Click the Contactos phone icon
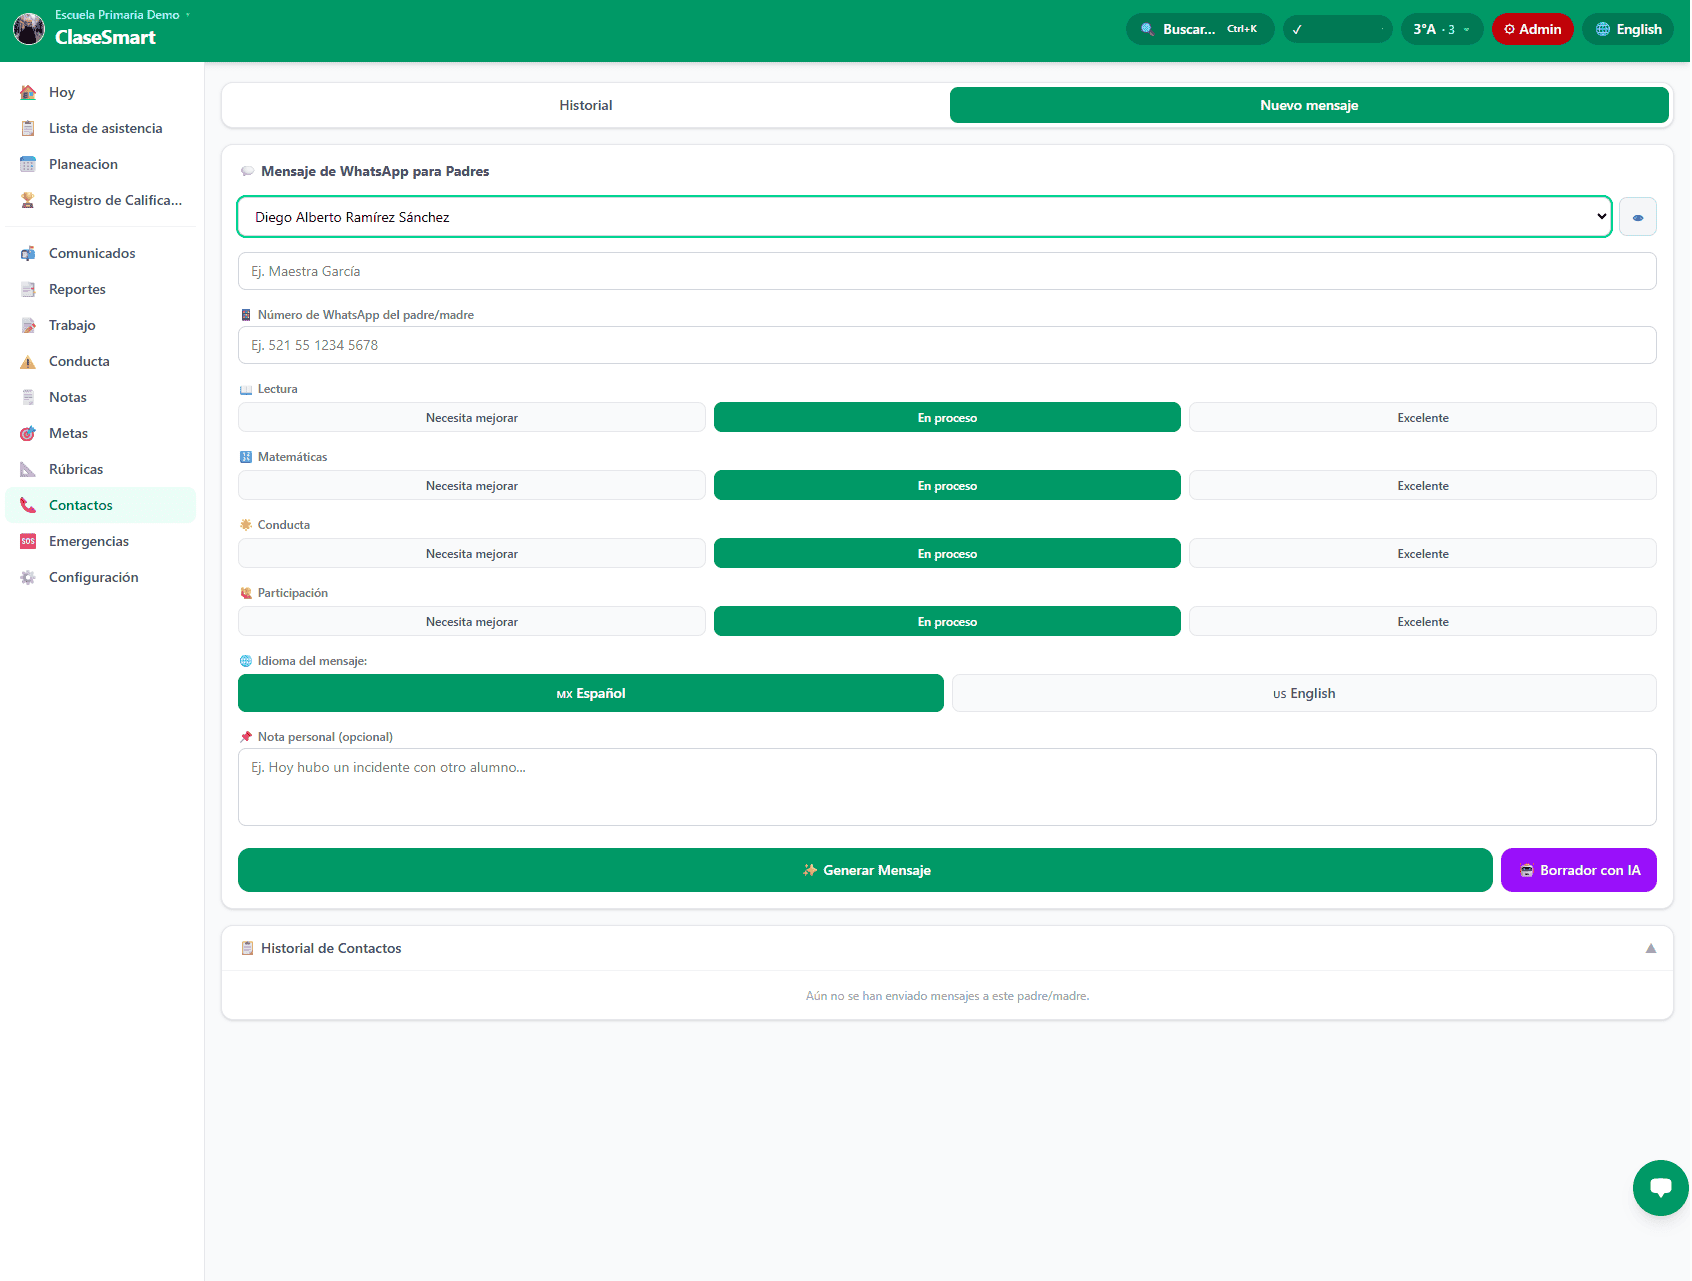Image resolution: width=1692 pixels, height=1281 pixels. tap(28, 505)
